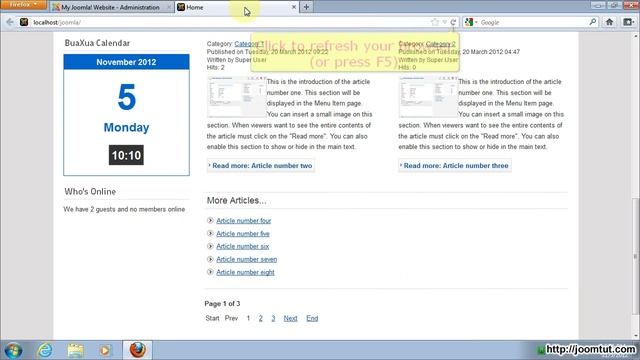The width and height of the screenshot is (640, 360).
Task: Open the Windows Start button
Action: tap(13, 350)
